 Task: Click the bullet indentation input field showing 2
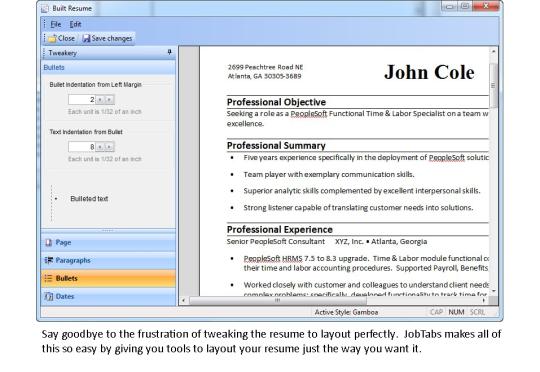tap(82, 100)
